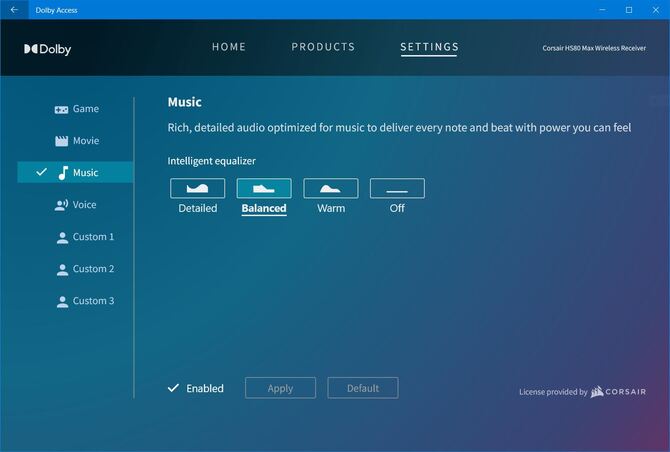Select the Custom 2 profile label

click(x=94, y=269)
